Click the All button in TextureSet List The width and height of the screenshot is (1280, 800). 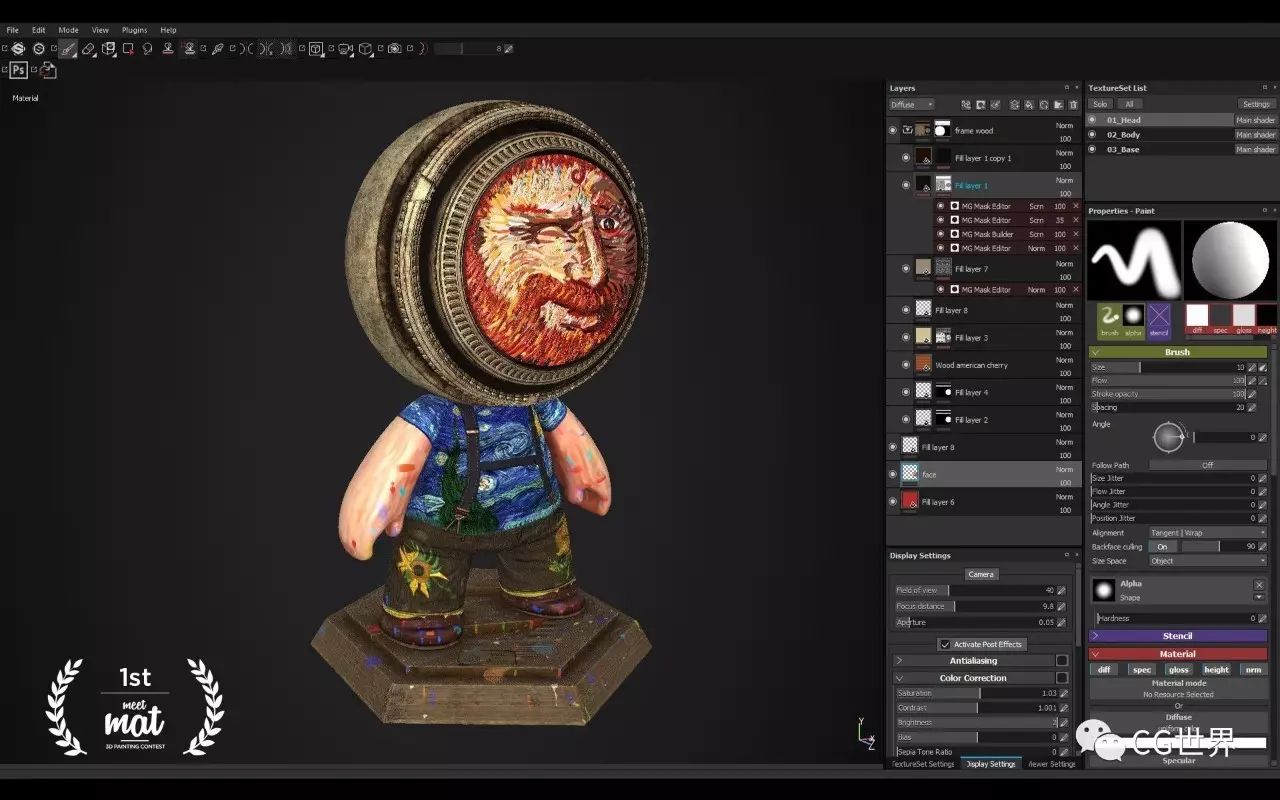click(x=1129, y=104)
